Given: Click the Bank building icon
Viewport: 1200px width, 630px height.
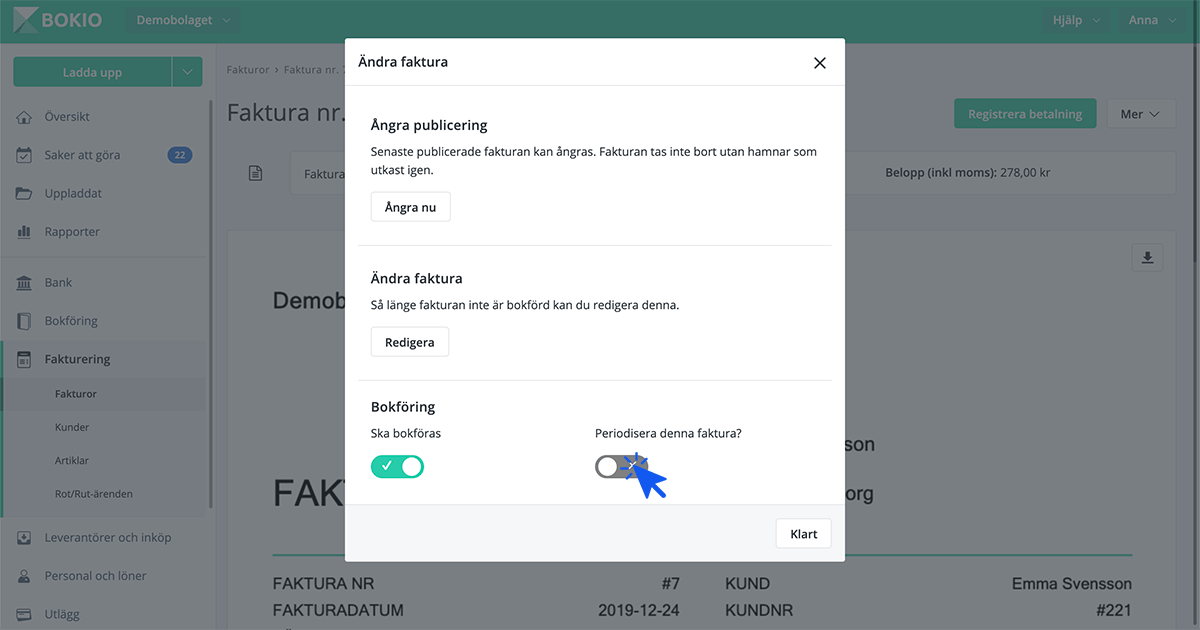Looking at the screenshot, I should (25, 283).
